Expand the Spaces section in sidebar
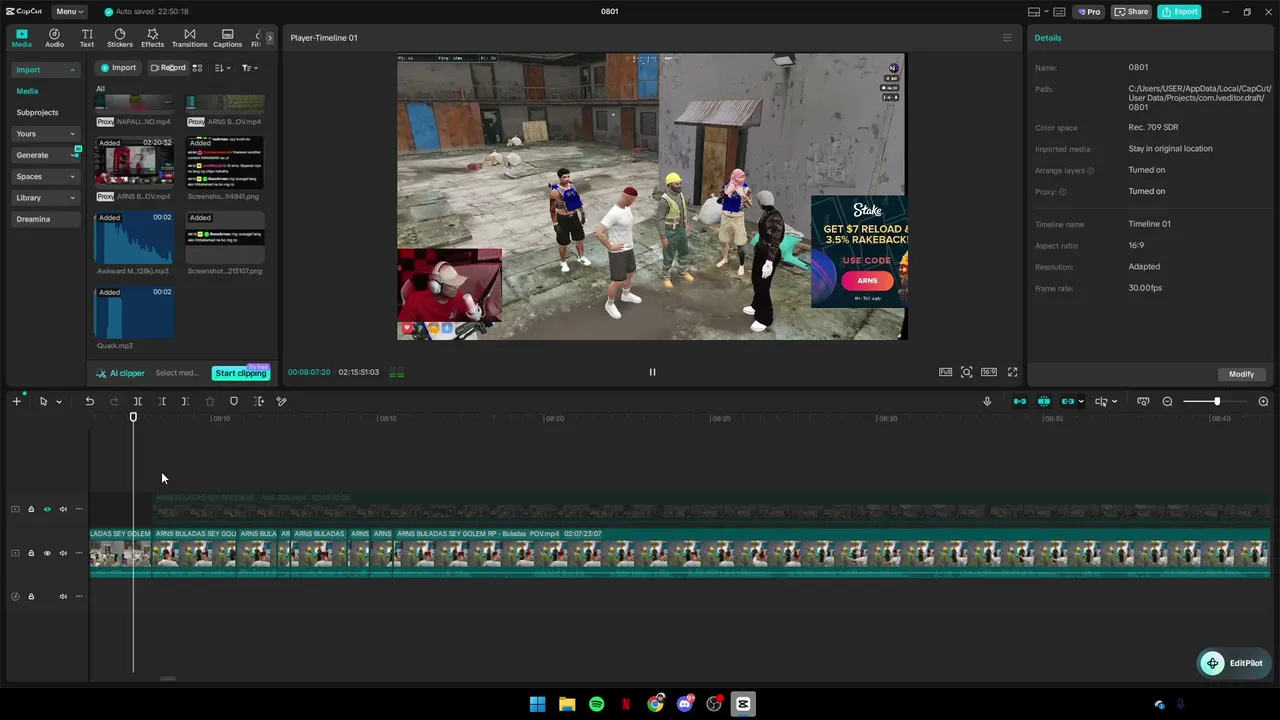This screenshot has height=720, width=1280. [x=72, y=177]
